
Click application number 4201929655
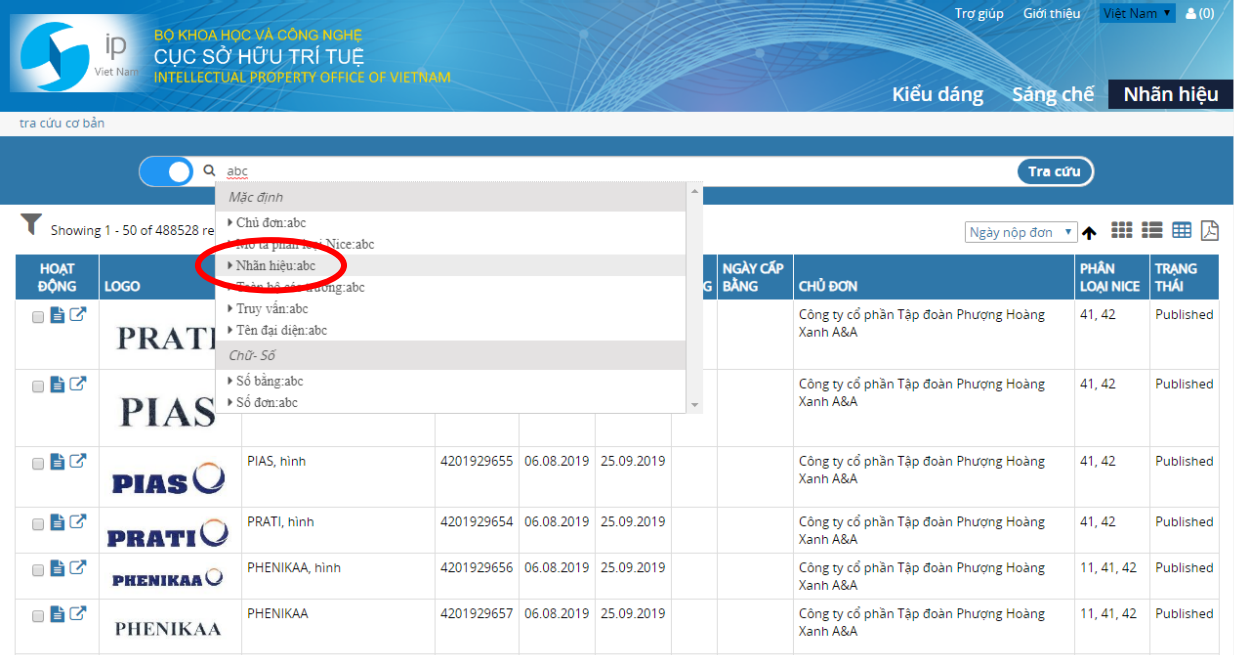[x=476, y=461]
